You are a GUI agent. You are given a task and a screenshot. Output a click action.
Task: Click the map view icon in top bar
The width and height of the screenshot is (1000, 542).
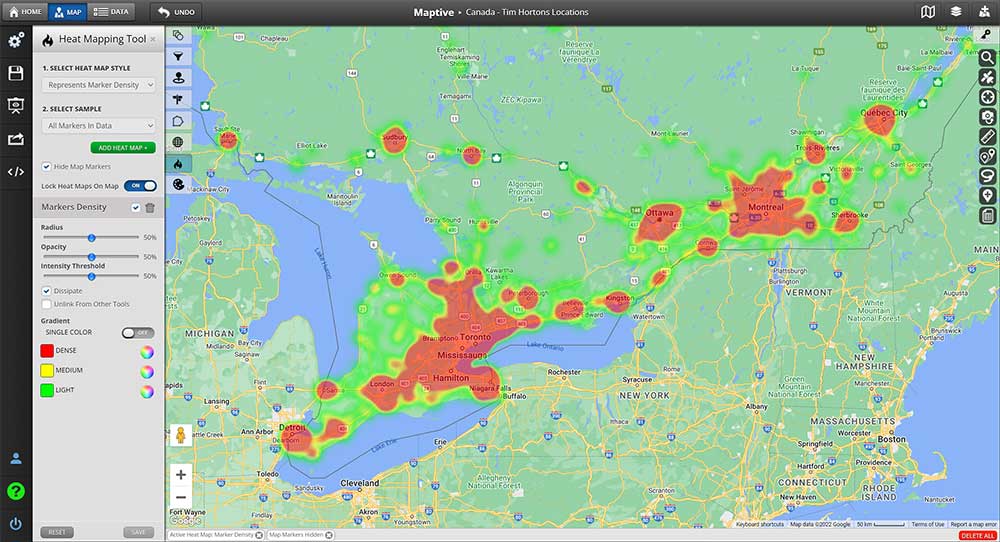928,11
